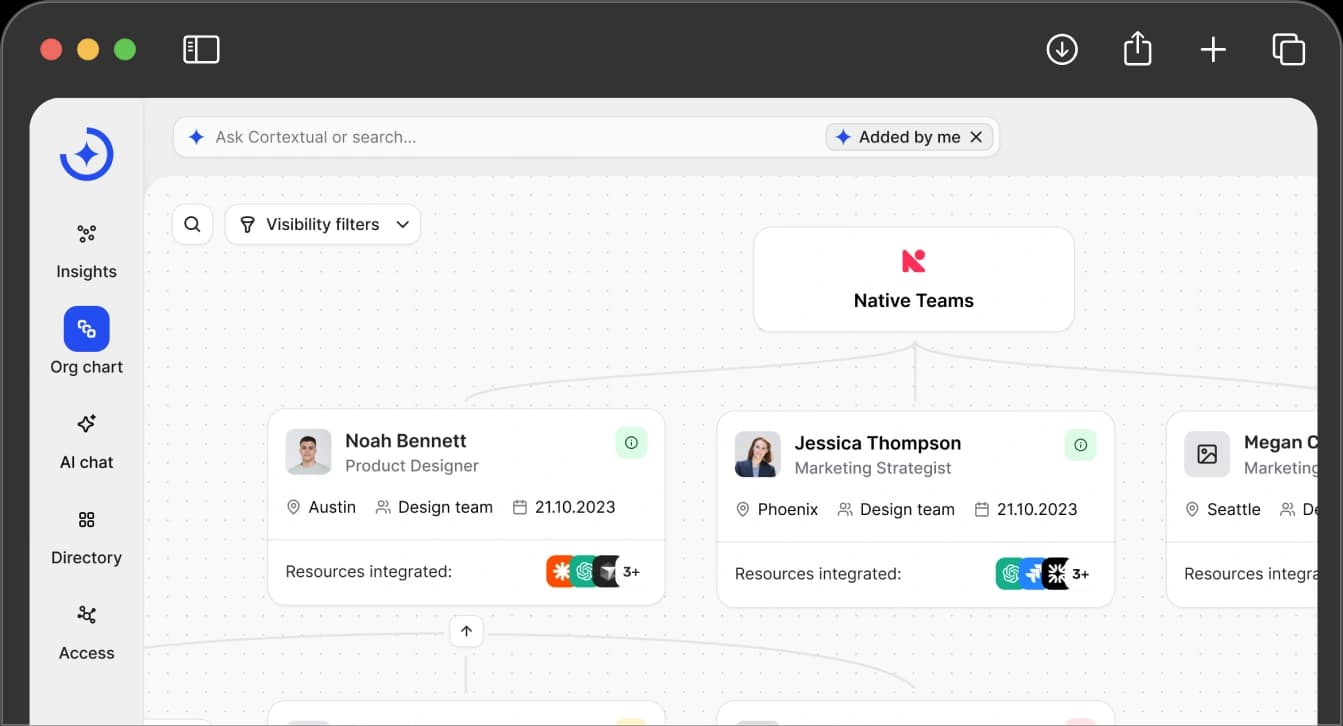Show the tab overview
The height and width of the screenshot is (726, 1343).
coord(1288,49)
